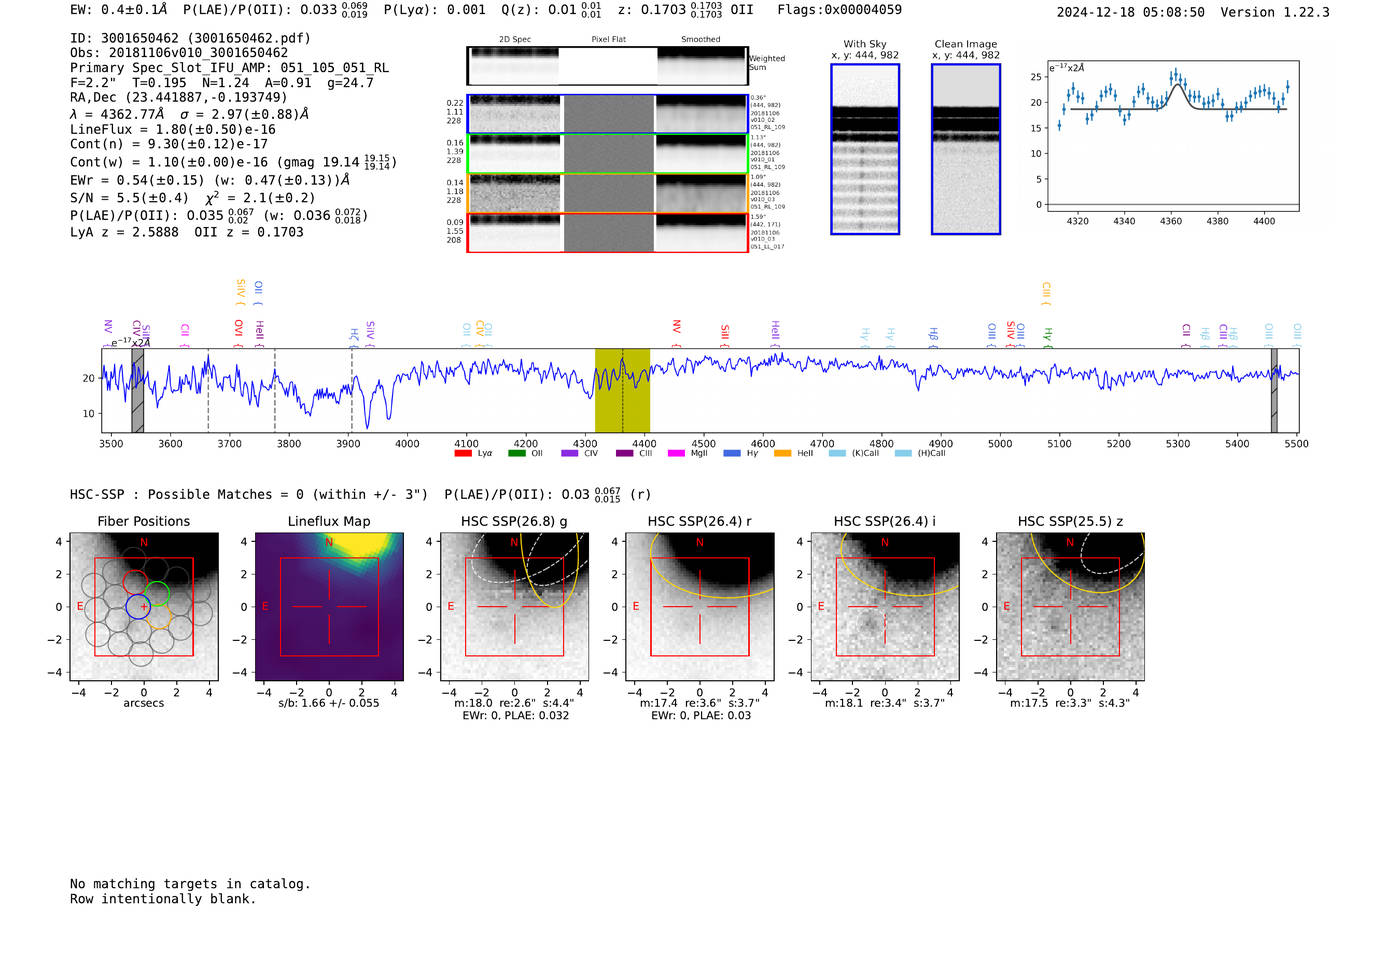Click the red Lyα legend swatch

(462, 453)
